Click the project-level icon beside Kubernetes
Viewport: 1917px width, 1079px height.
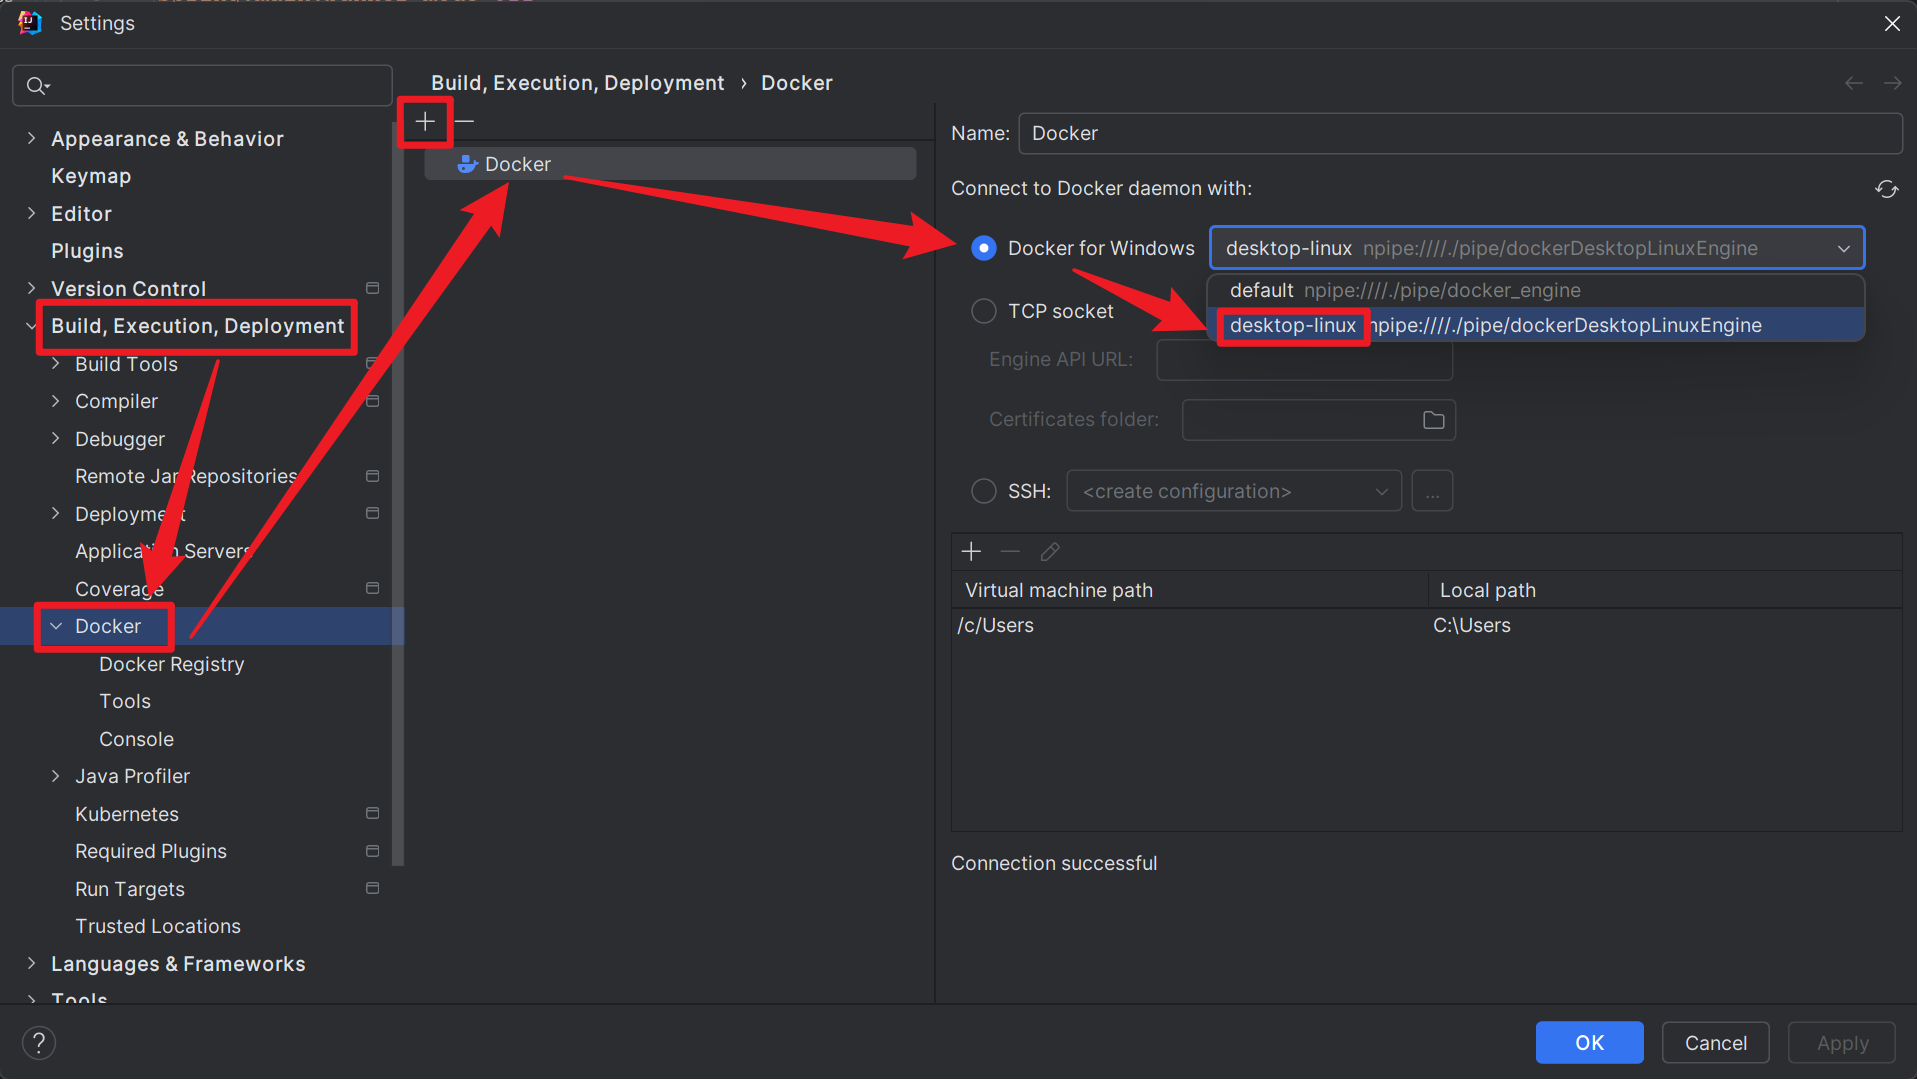click(x=372, y=813)
